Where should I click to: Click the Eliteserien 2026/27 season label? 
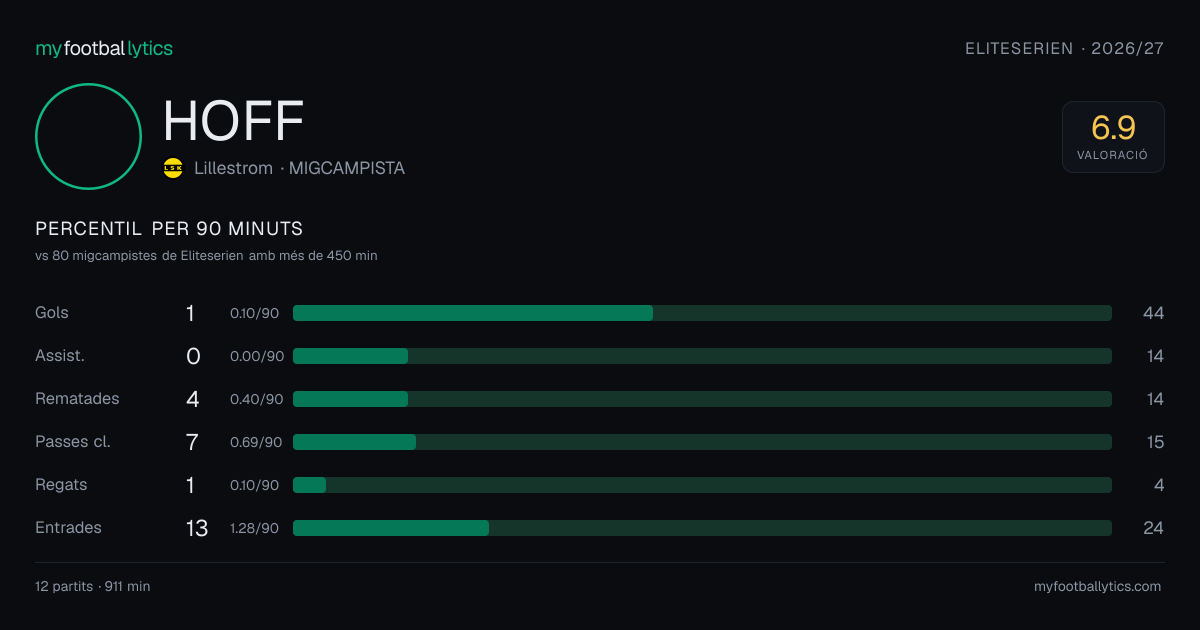1064,48
